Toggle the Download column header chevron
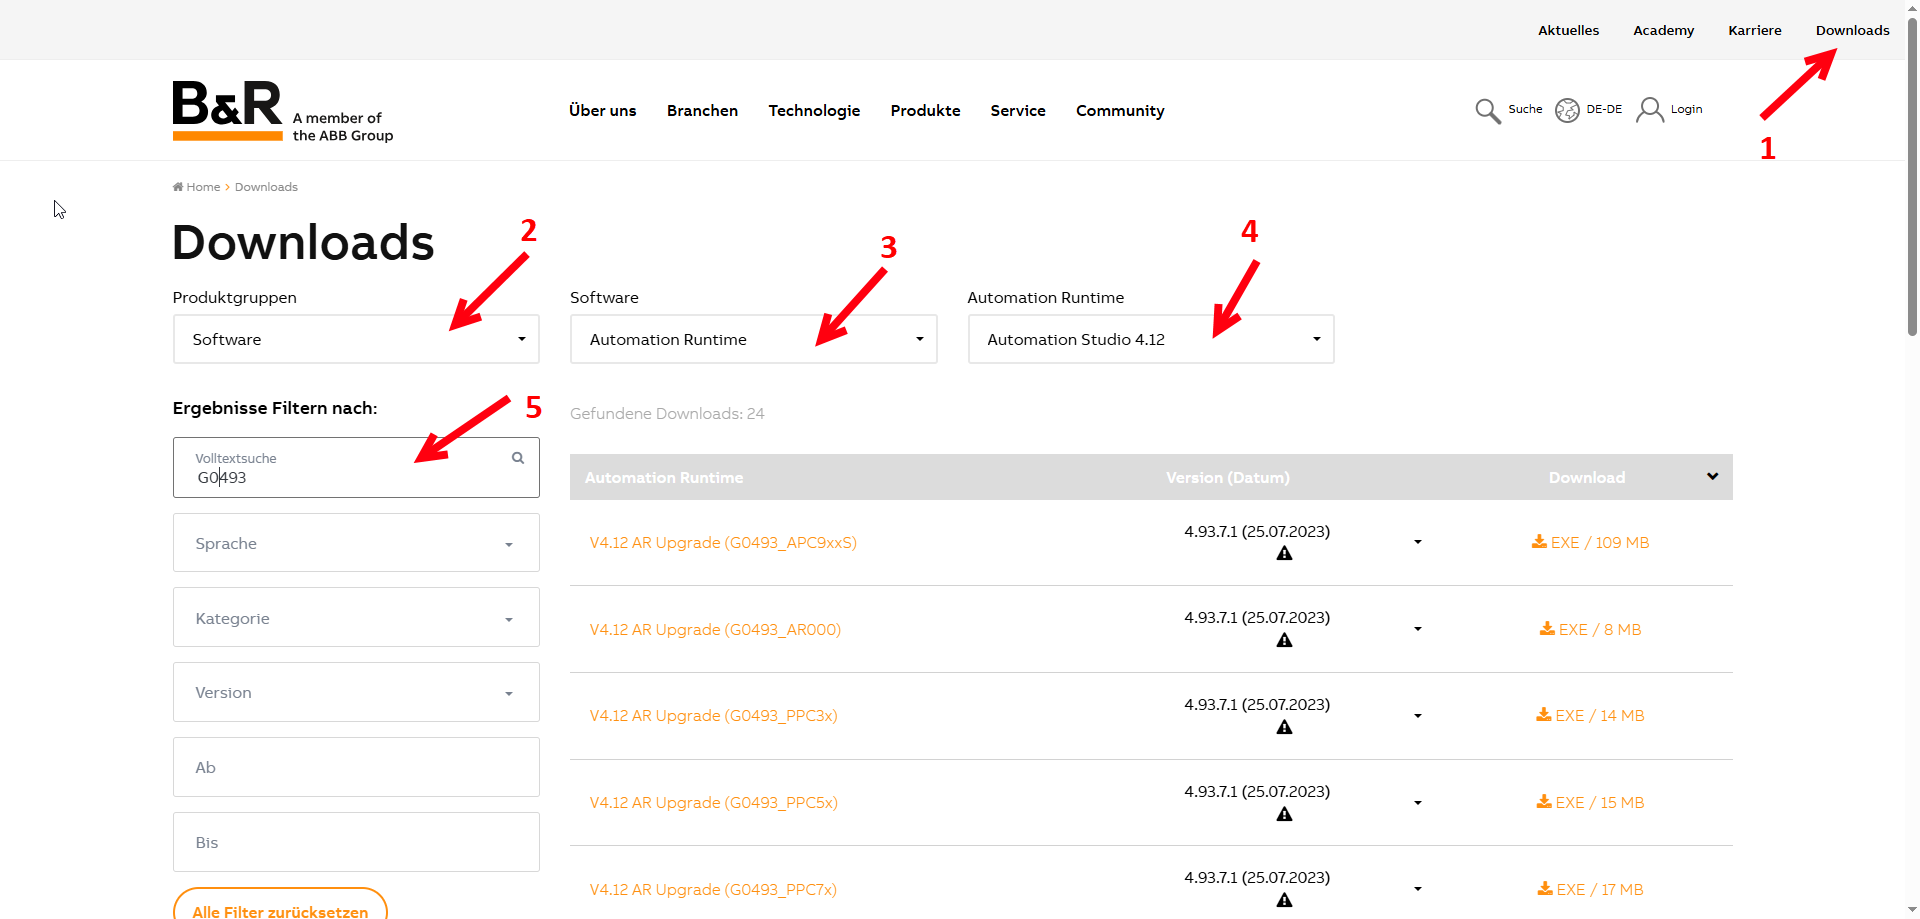 (1712, 477)
